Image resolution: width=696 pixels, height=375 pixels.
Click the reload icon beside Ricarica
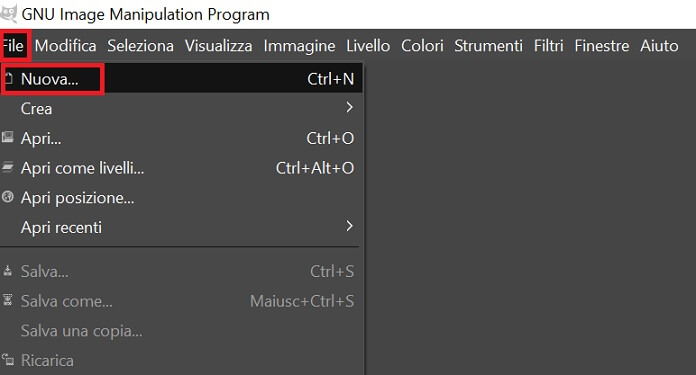pos(8,359)
